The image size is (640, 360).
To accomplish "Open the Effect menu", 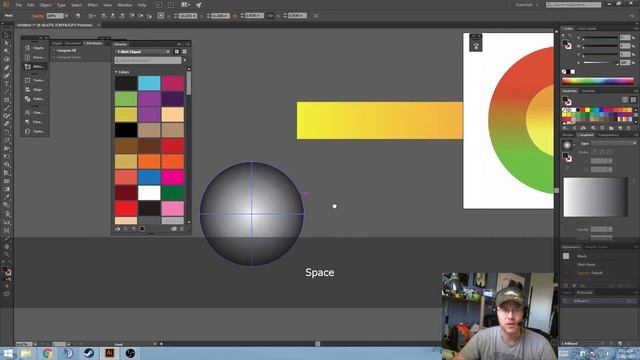I will tap(93, 5).
